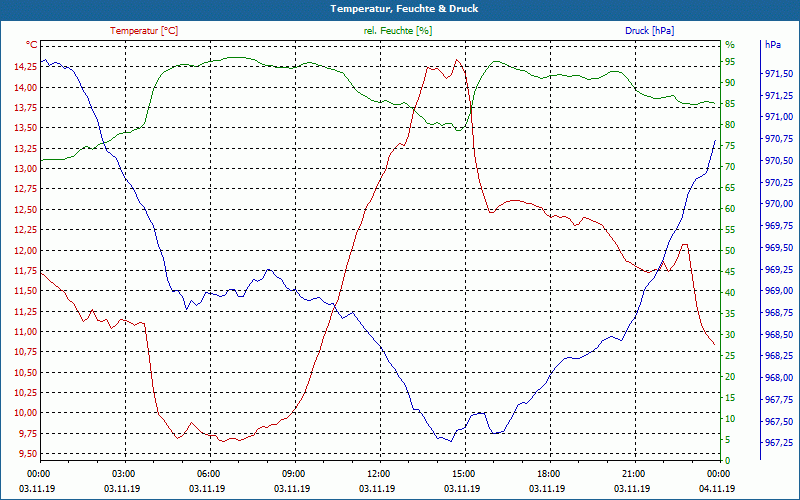Screen dimensions: 800x500
Task: Click the "30" tick on the humidity axis
Action: 730,335
